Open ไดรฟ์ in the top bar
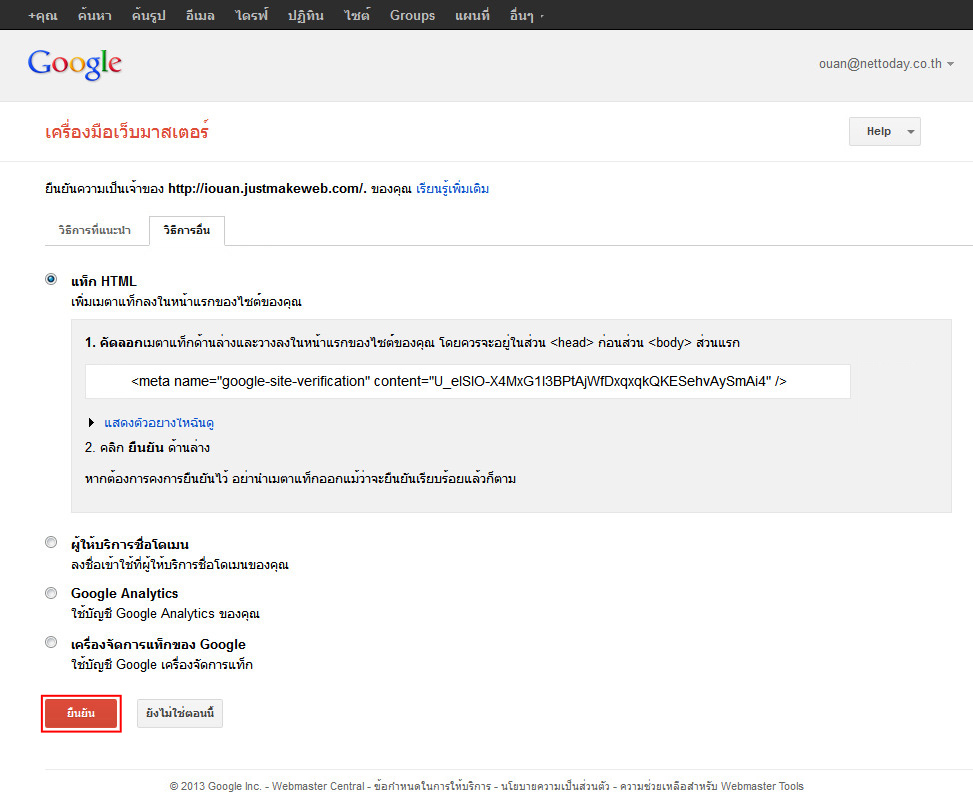The image size is (973, 796). tap(251, 16)
